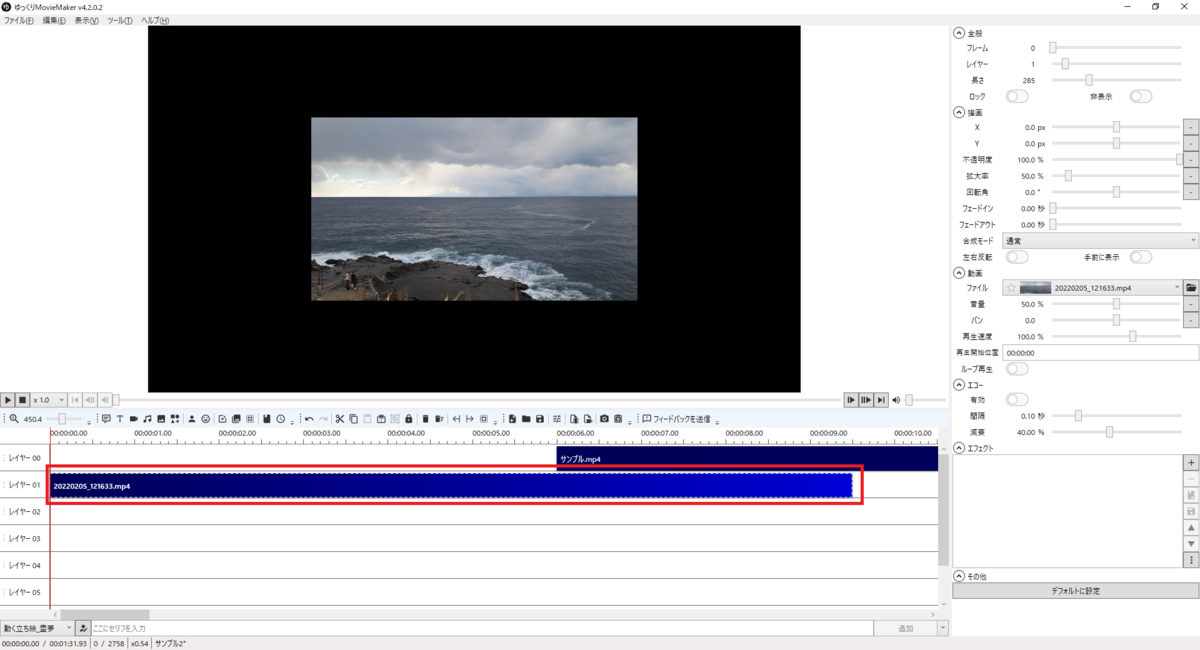Copy the selected item with the copy icon
Image resolution: width=1200 pixels, height=650 pixels.
(x=354, y=418)
